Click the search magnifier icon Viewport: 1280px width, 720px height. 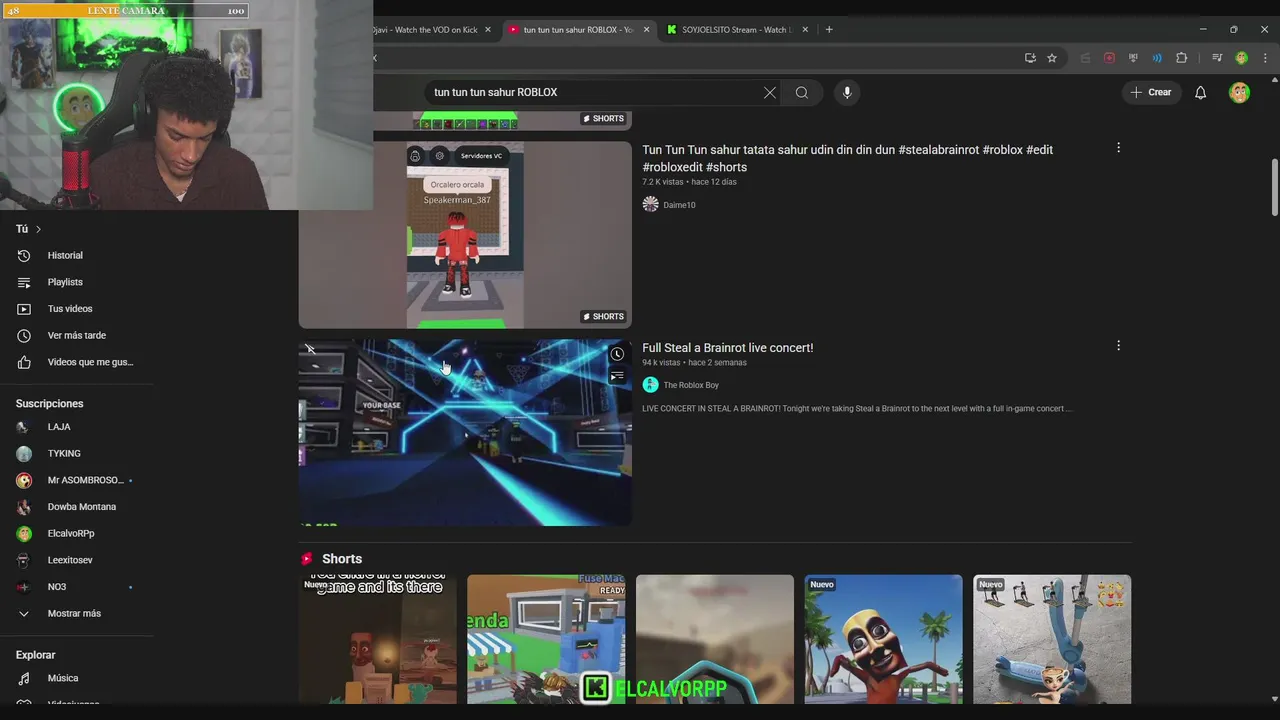point(802,92)
